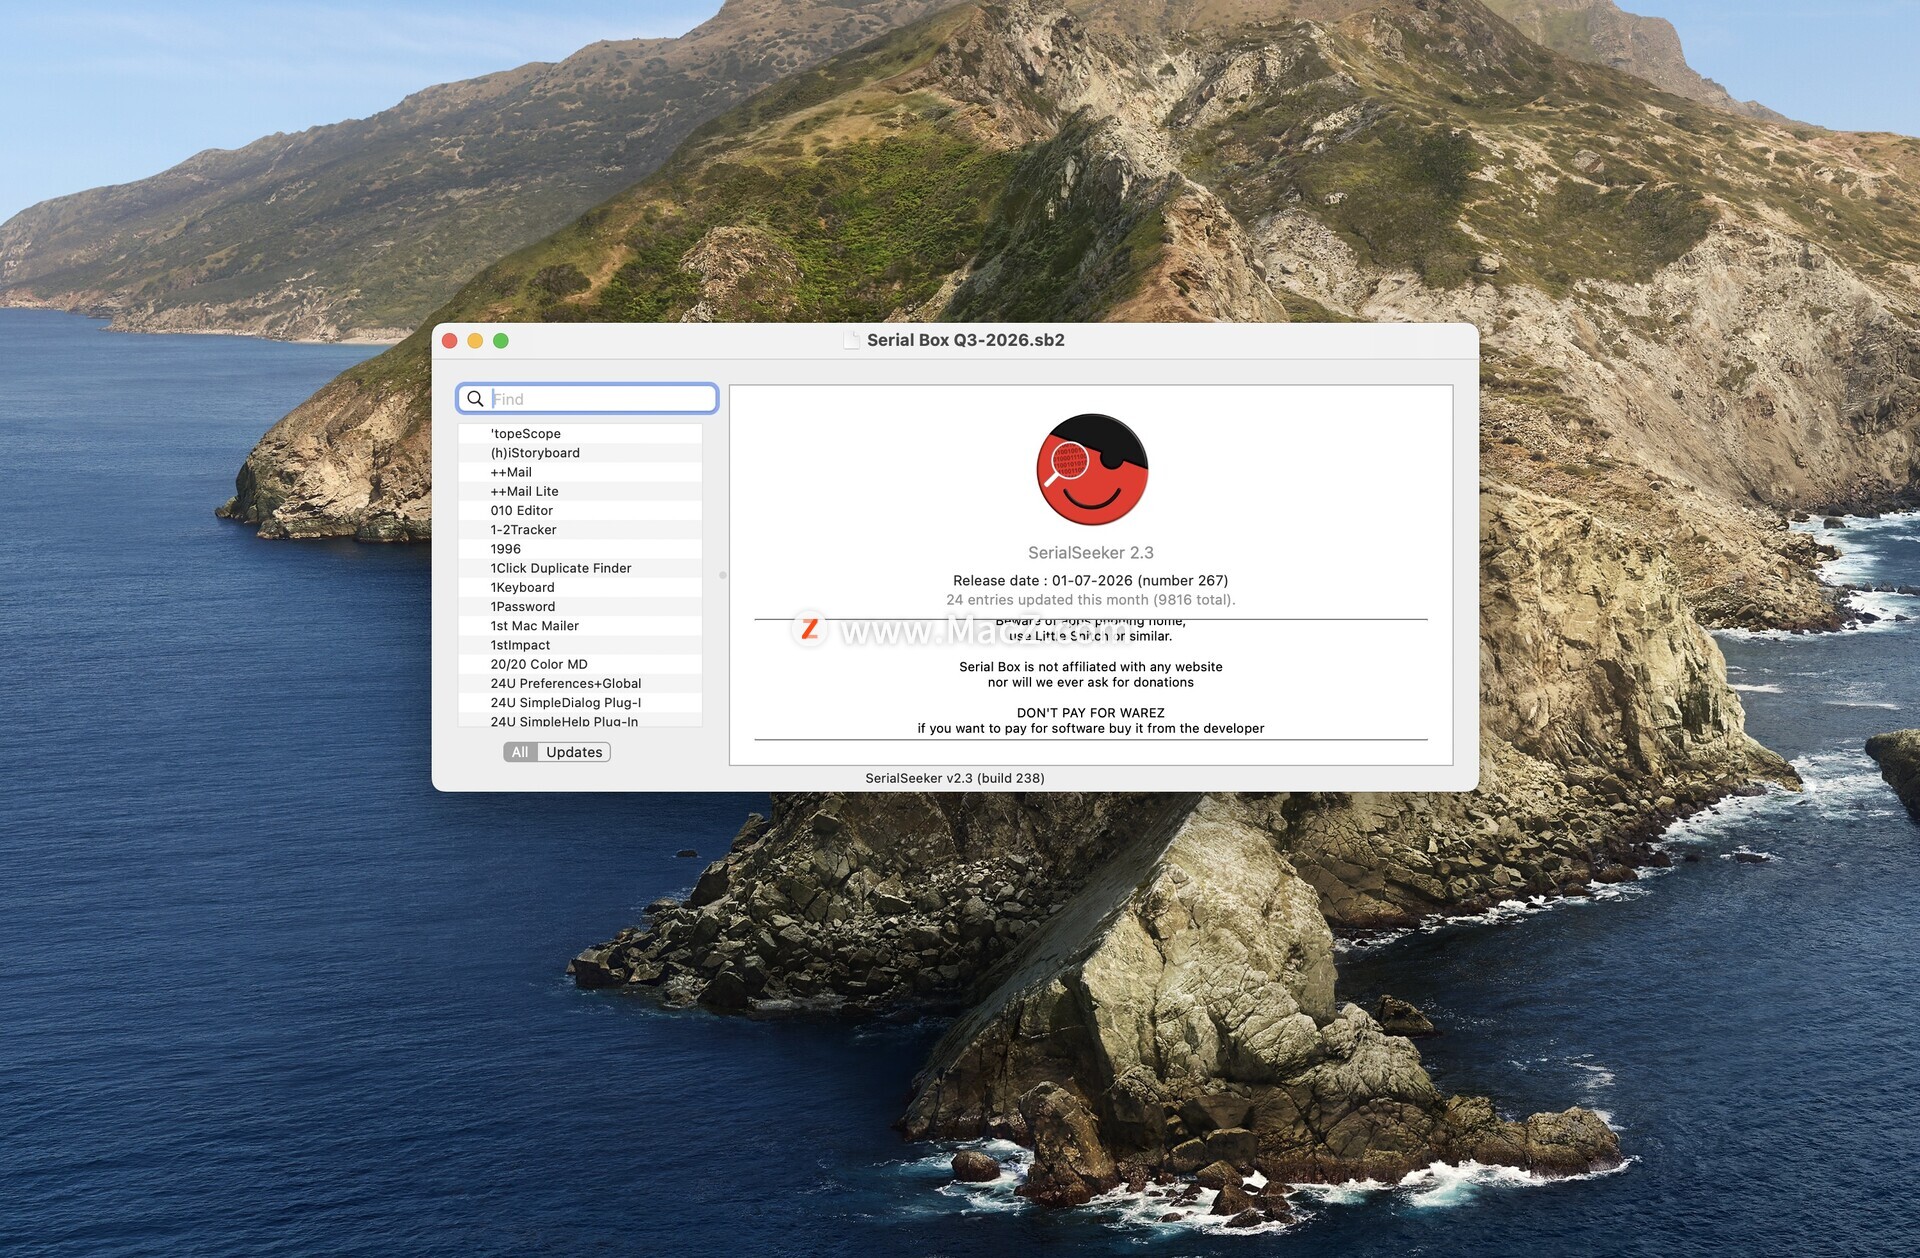The height and width of the screenshot is (1258, 1920).
Task: Select the 1stImpact entry
Action: point(580,645)
